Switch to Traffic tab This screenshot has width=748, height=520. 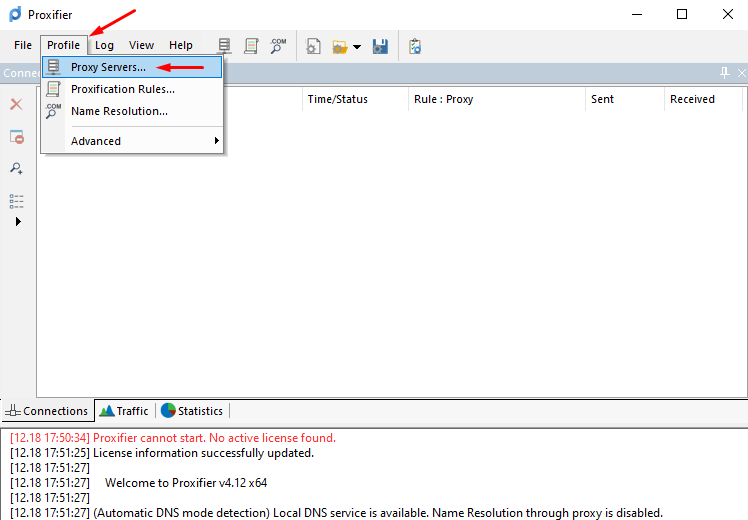[125, 411]
